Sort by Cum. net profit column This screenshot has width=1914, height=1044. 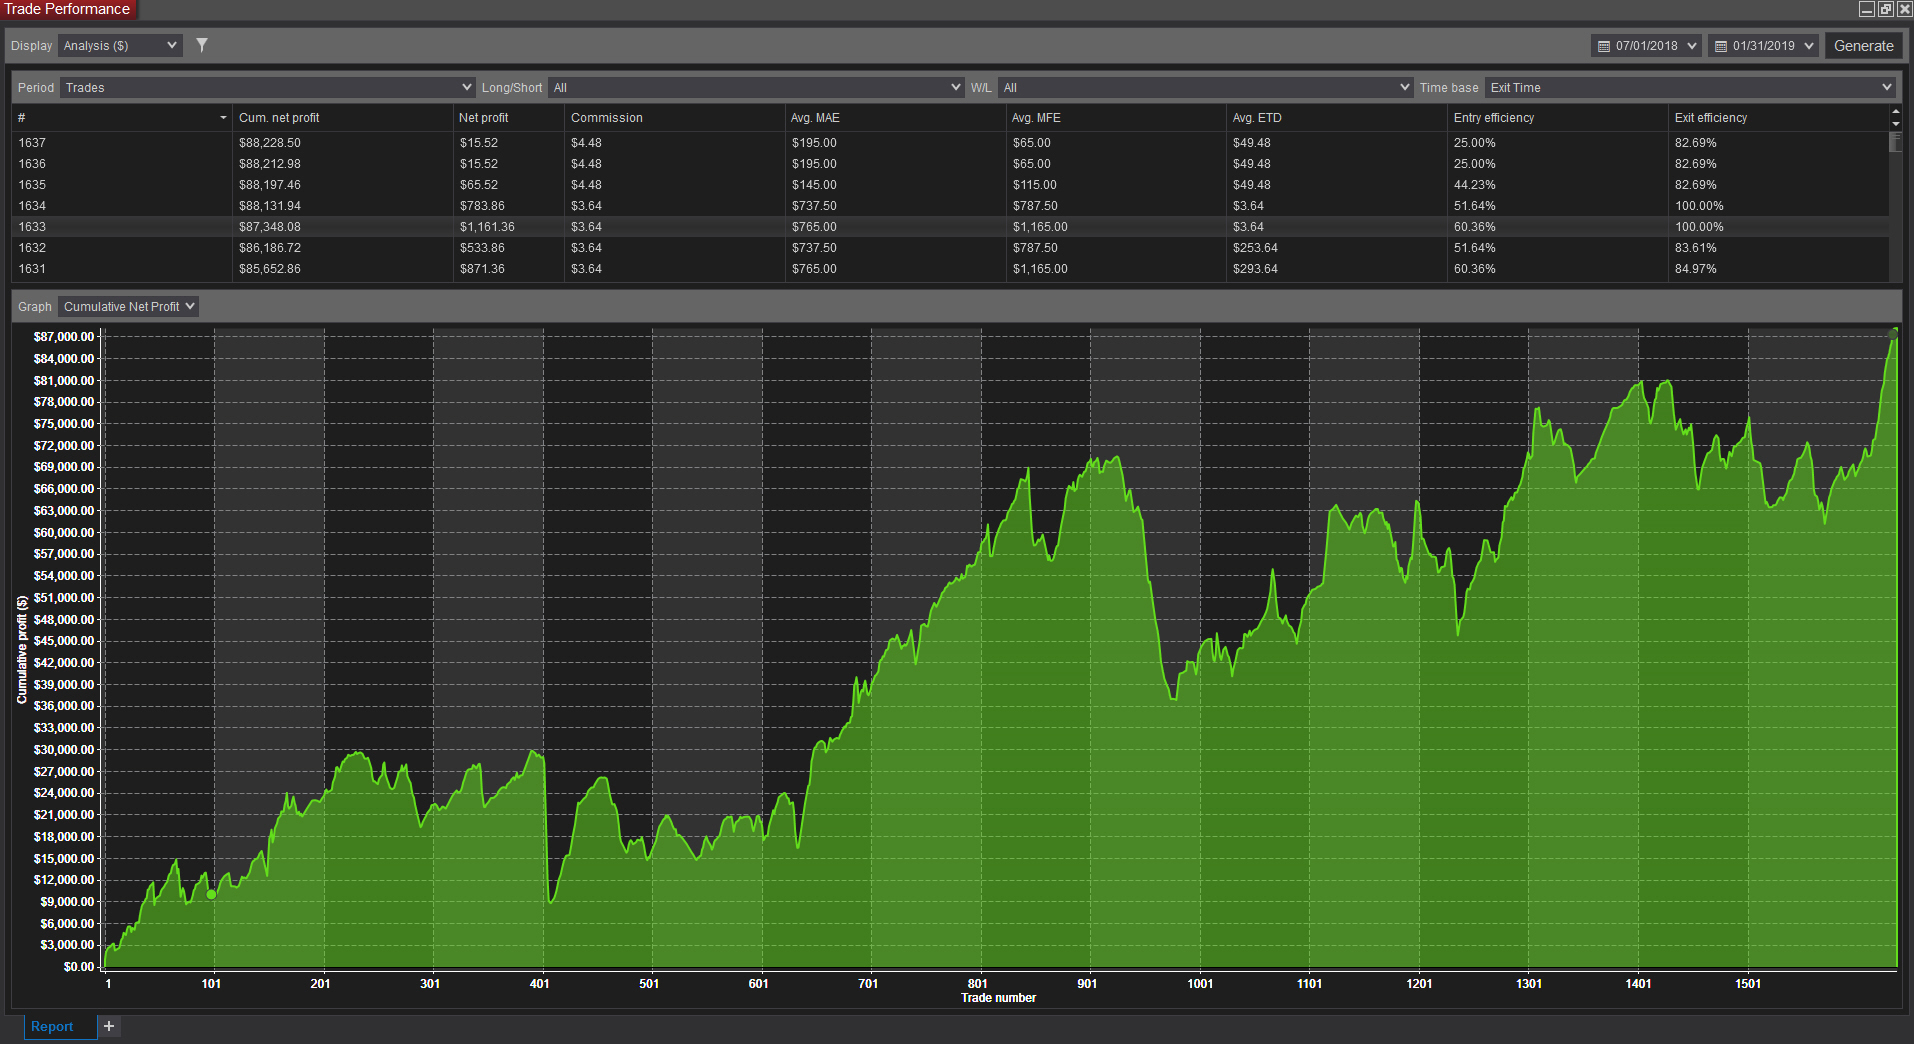(x=342, y=118)
